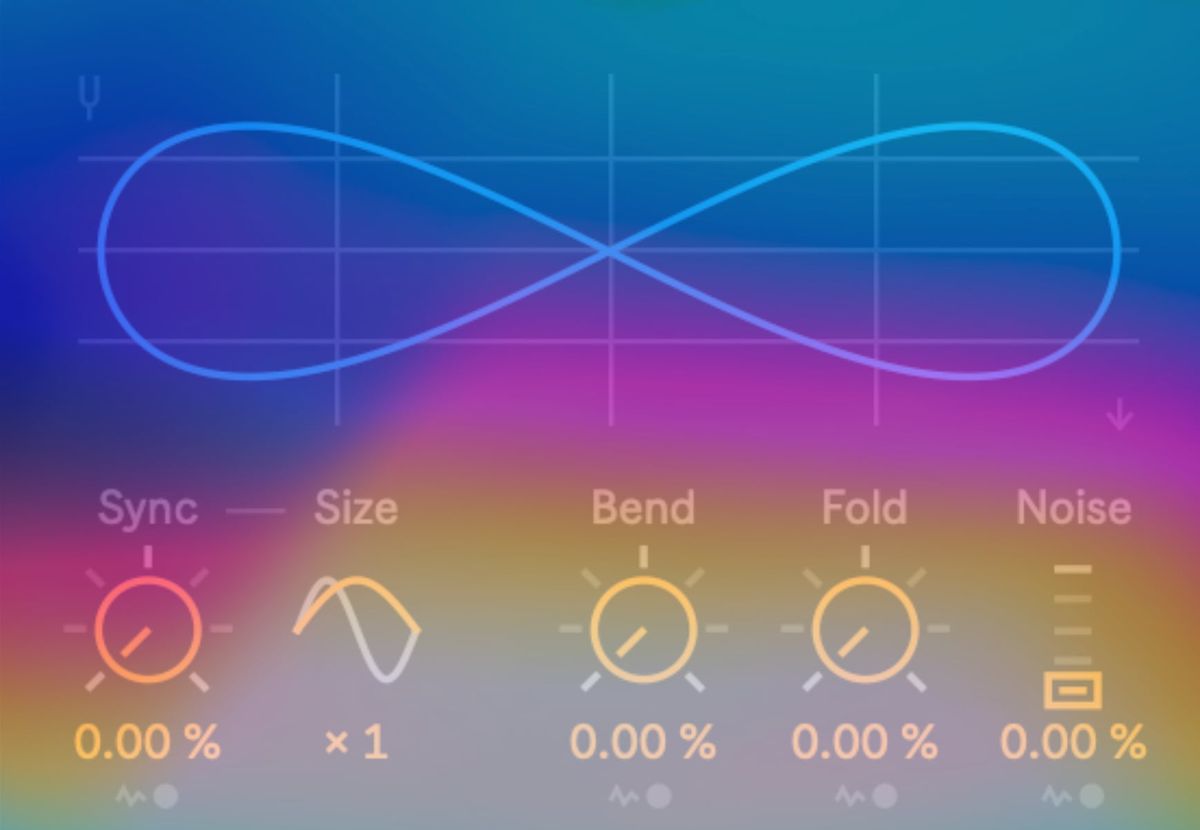Image resolution: width=1200 pixels, height=830 pixels.
Task: Toggle the modulation dot under Noise
Action: [x=1092, y=796]
